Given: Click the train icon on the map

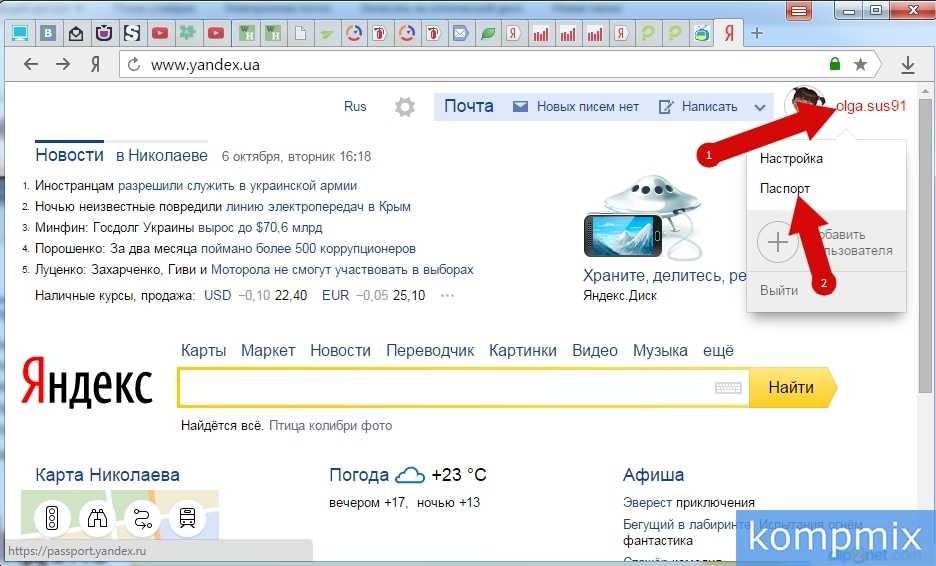Looking at the screenshot, I should tap(187, 518).
